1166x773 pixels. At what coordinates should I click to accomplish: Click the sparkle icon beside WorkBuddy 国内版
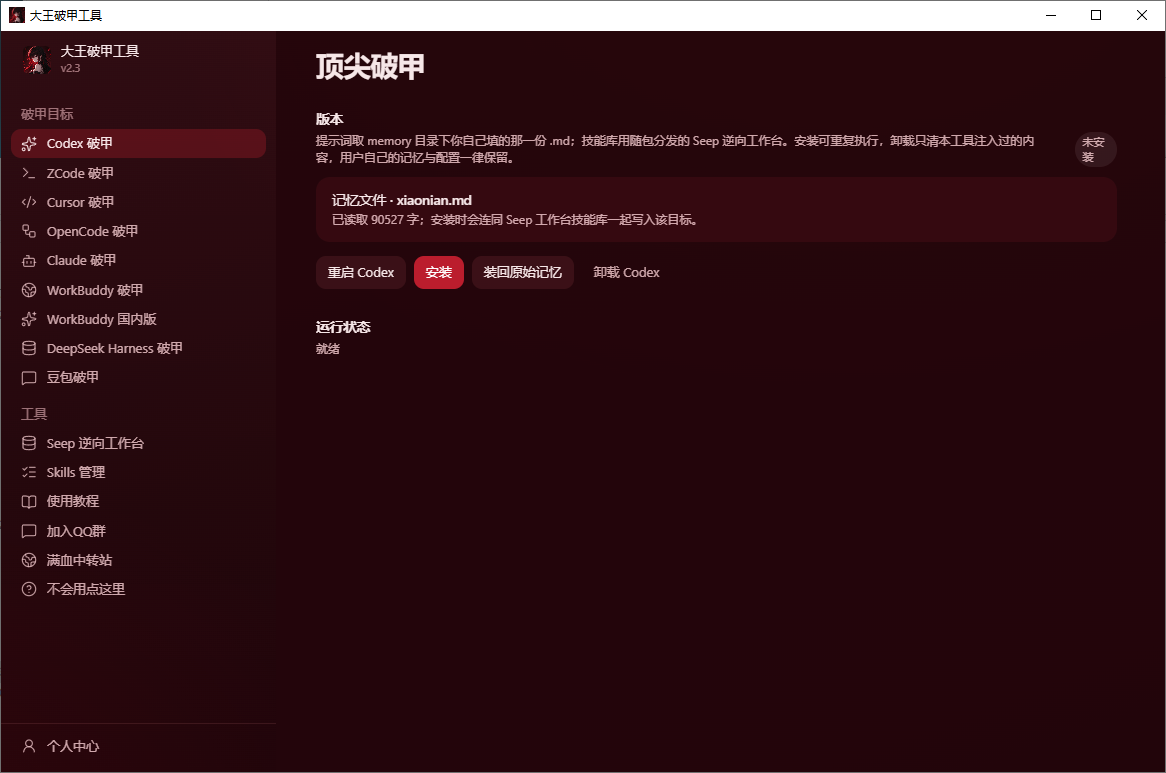(x=29, y=319)
